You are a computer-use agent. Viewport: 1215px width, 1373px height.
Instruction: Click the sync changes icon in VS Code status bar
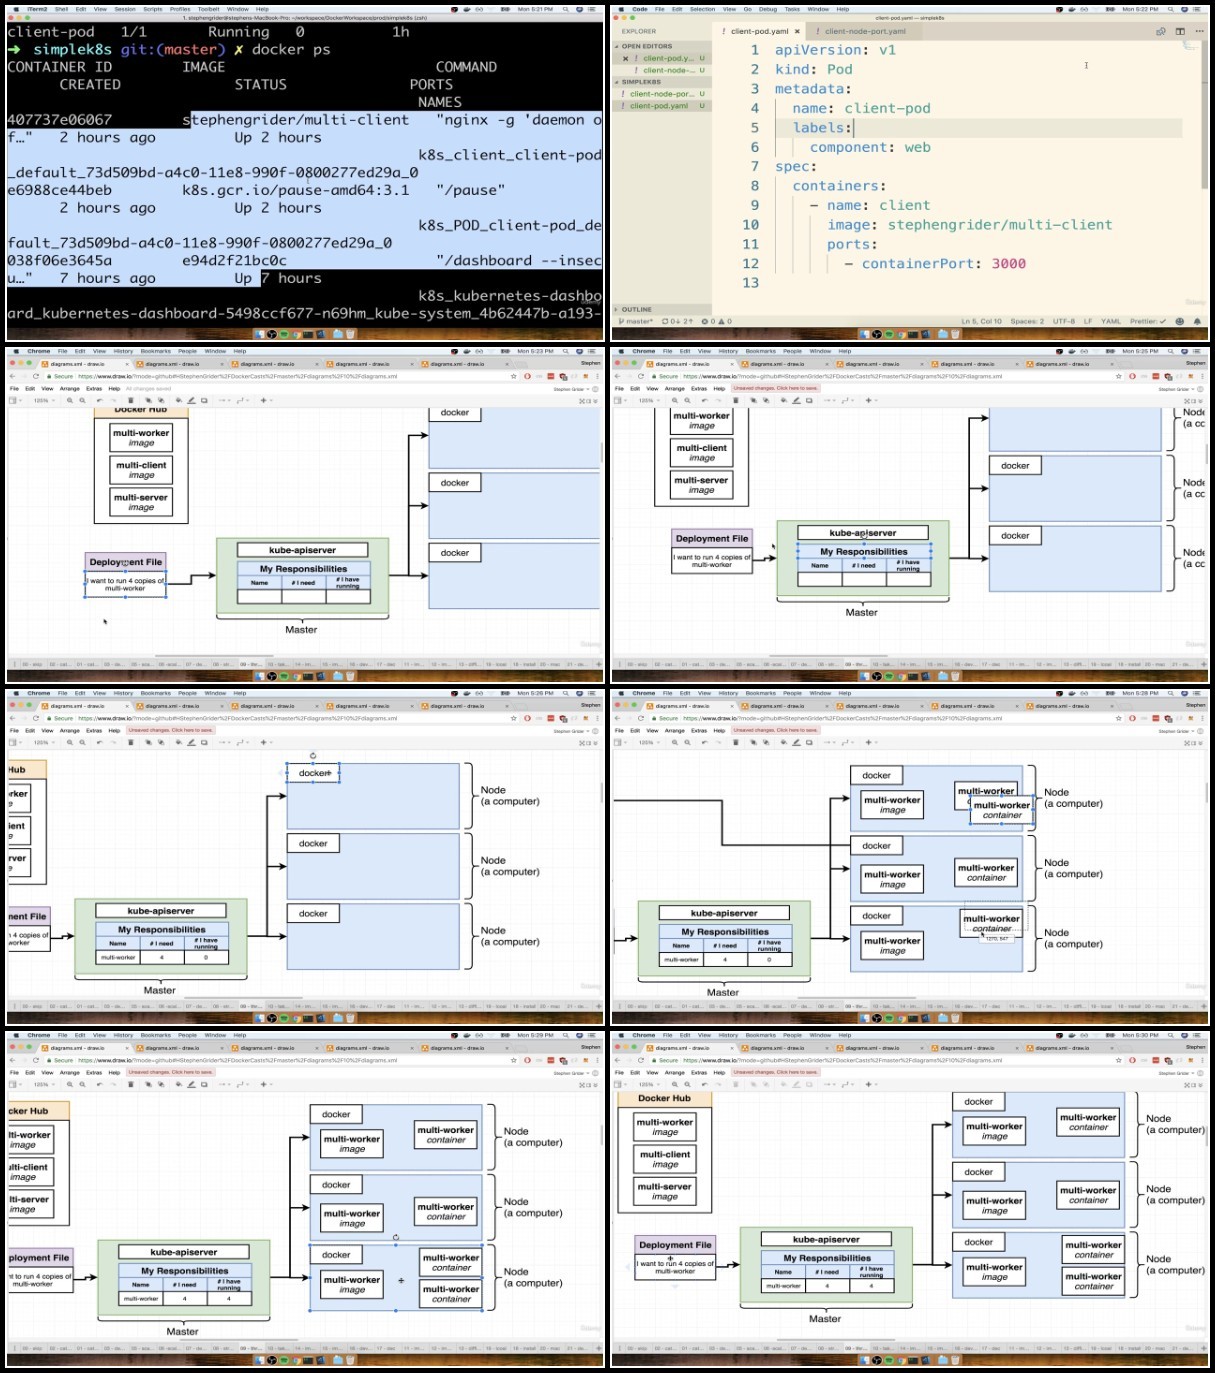pyautogui.click(x=677, y=321)
